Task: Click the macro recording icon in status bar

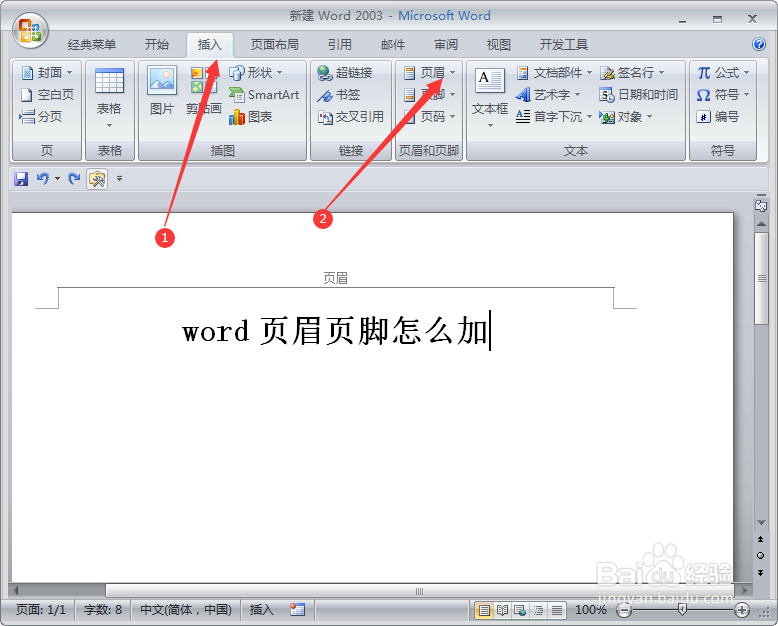Action: coord(298,609)
